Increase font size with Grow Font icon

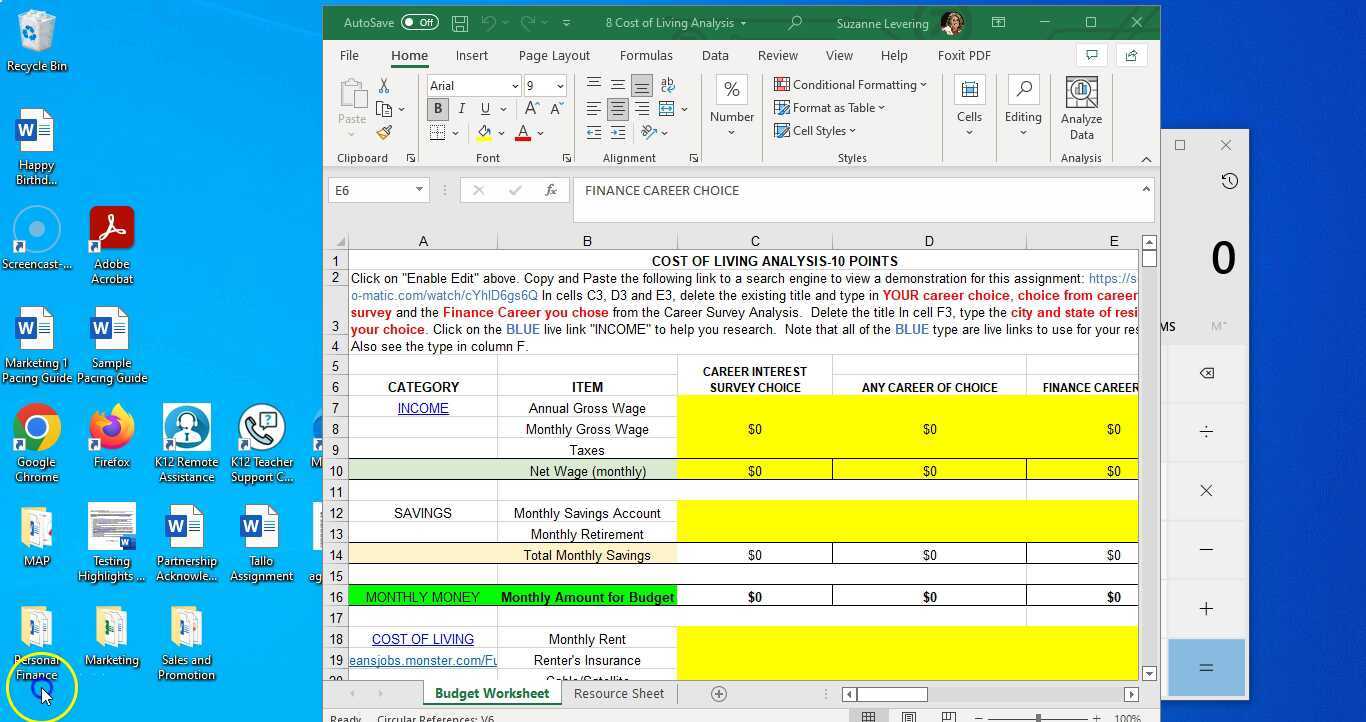click(x=534, y=108)
